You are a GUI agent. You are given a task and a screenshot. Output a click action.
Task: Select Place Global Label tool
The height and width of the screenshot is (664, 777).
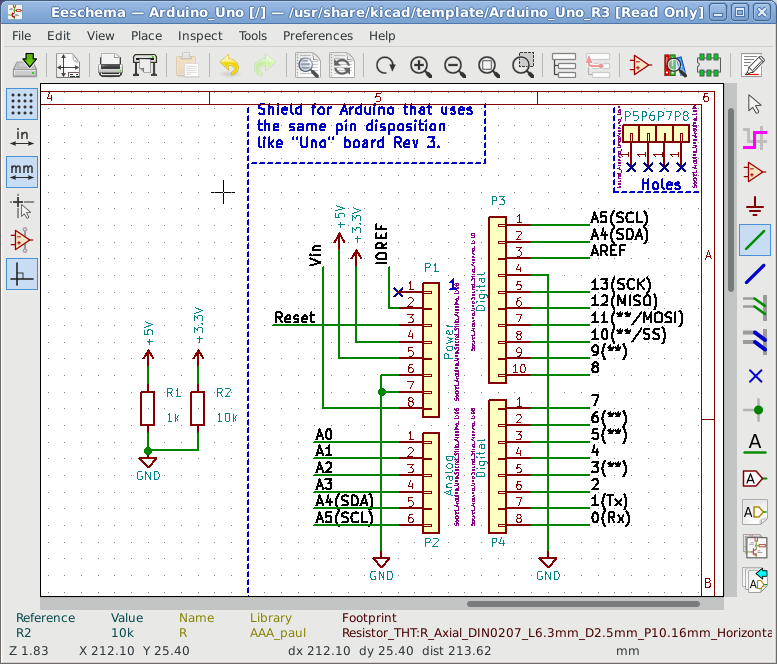(x=755, y=479)
